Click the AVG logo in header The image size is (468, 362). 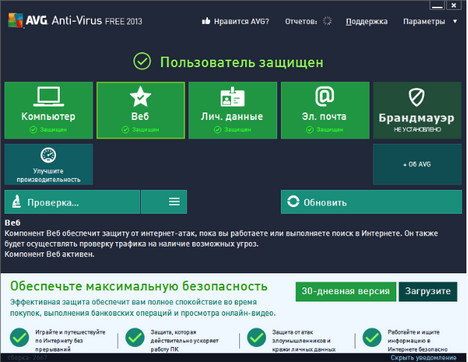[x=16, y=21]
